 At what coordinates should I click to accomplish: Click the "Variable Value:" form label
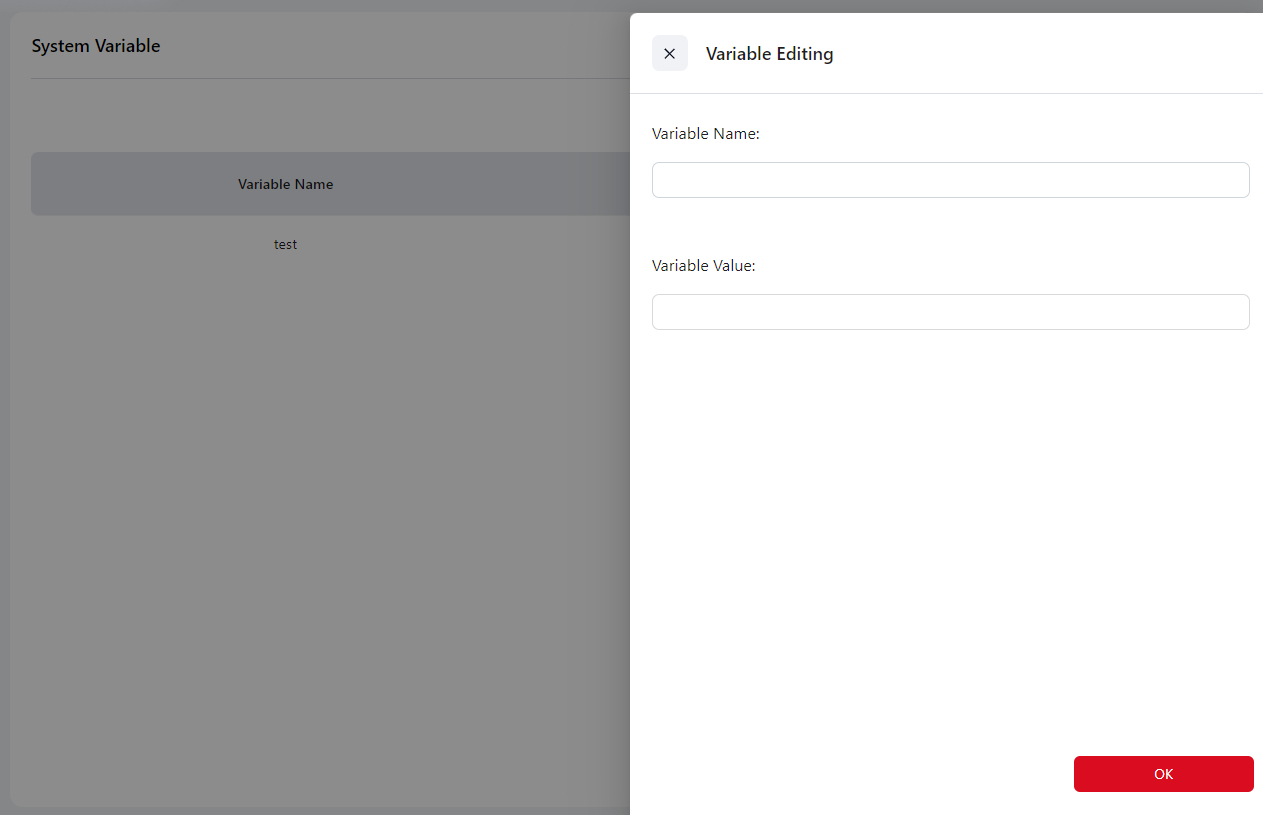(703, 266)
